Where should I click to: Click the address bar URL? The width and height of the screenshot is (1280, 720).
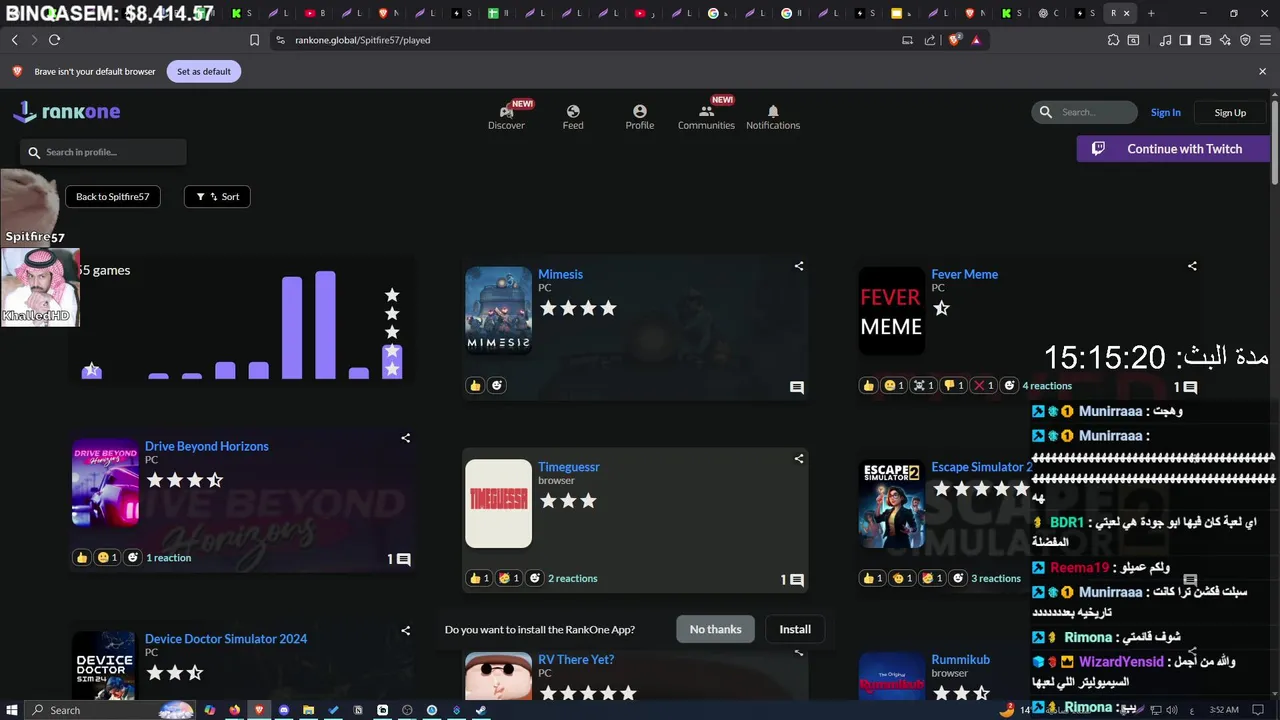pos(363,40)
